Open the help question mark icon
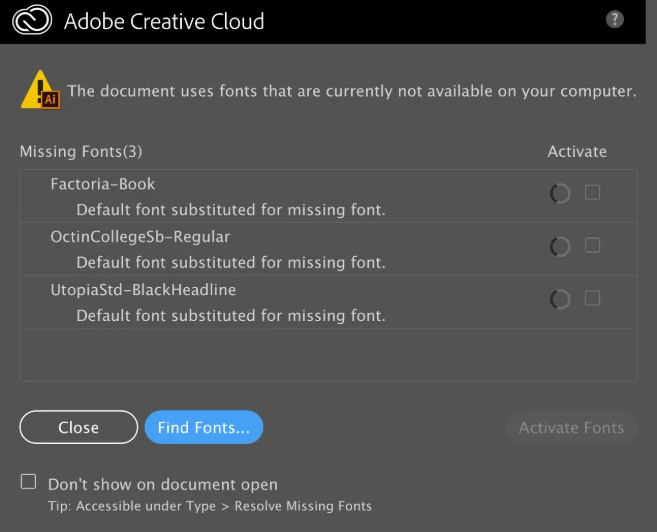657x532 pixels. 615,19
